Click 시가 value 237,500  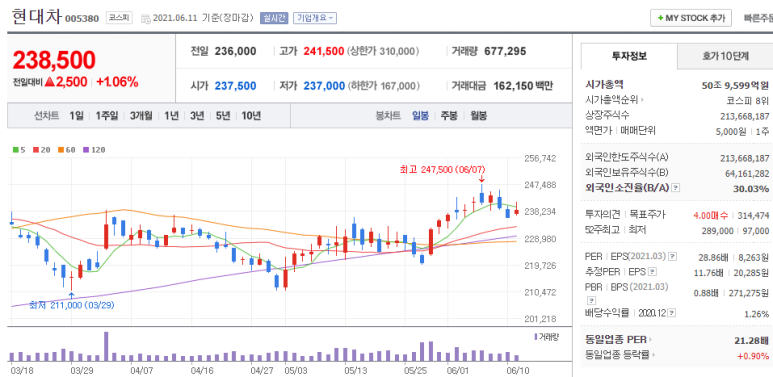236,86
